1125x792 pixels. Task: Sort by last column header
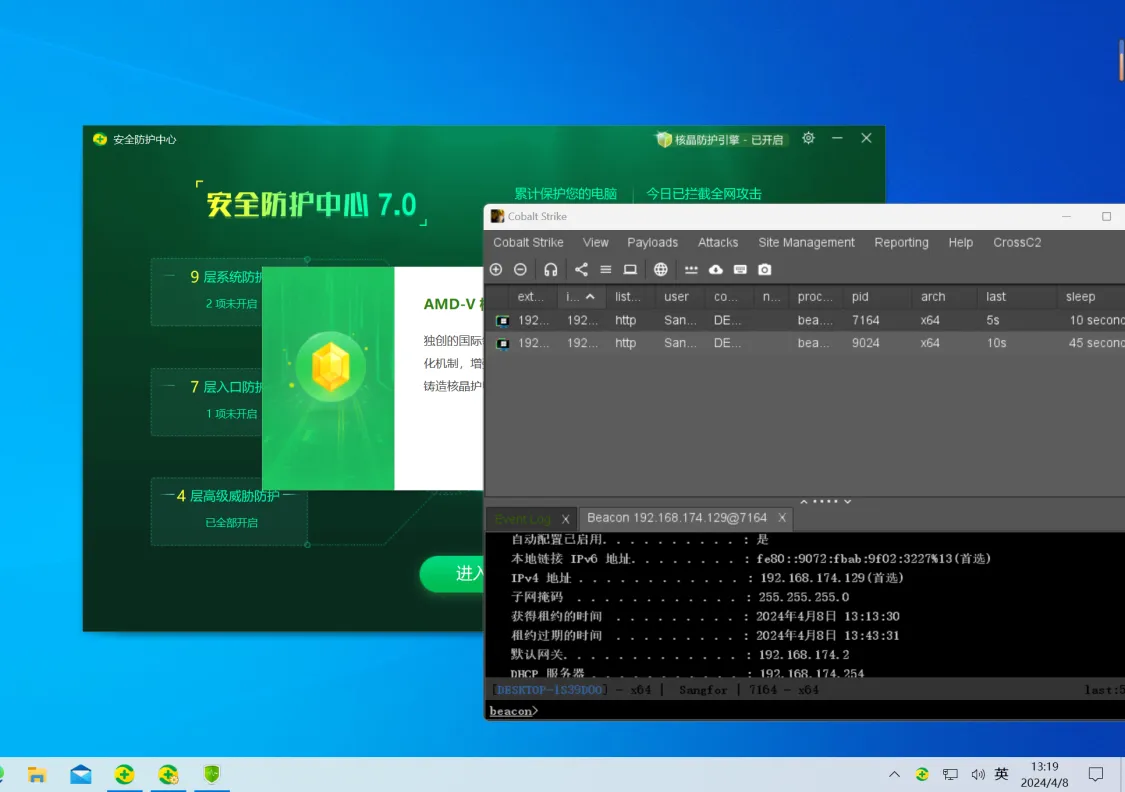(1016, 296)
